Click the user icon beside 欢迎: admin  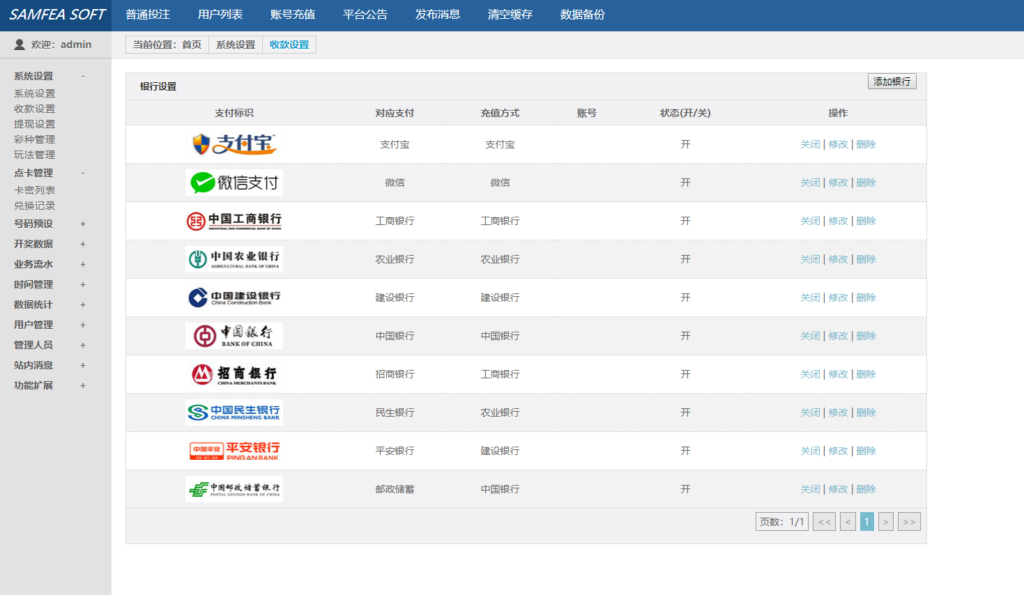coord(20,44)
